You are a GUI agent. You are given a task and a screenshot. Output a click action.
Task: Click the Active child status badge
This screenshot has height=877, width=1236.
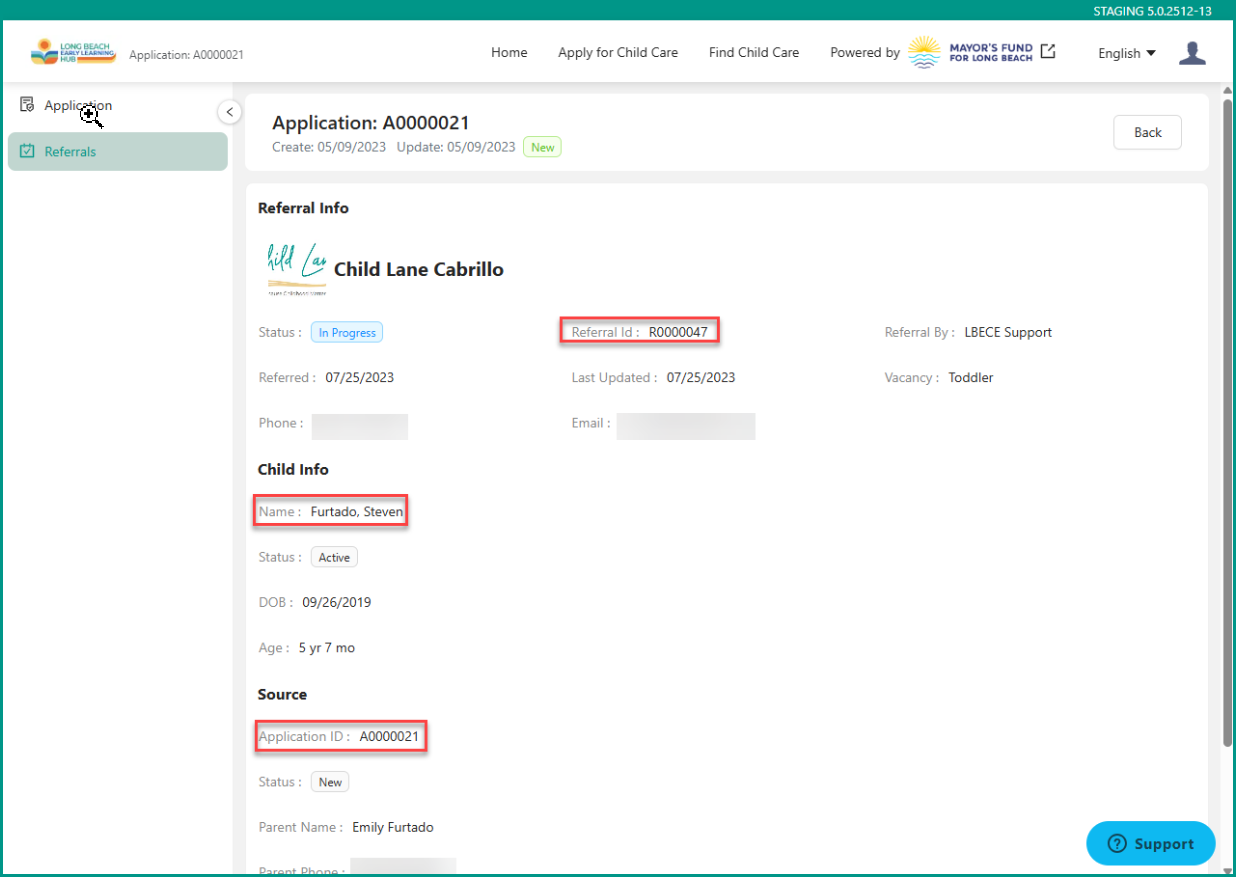[x=334, y=558]
